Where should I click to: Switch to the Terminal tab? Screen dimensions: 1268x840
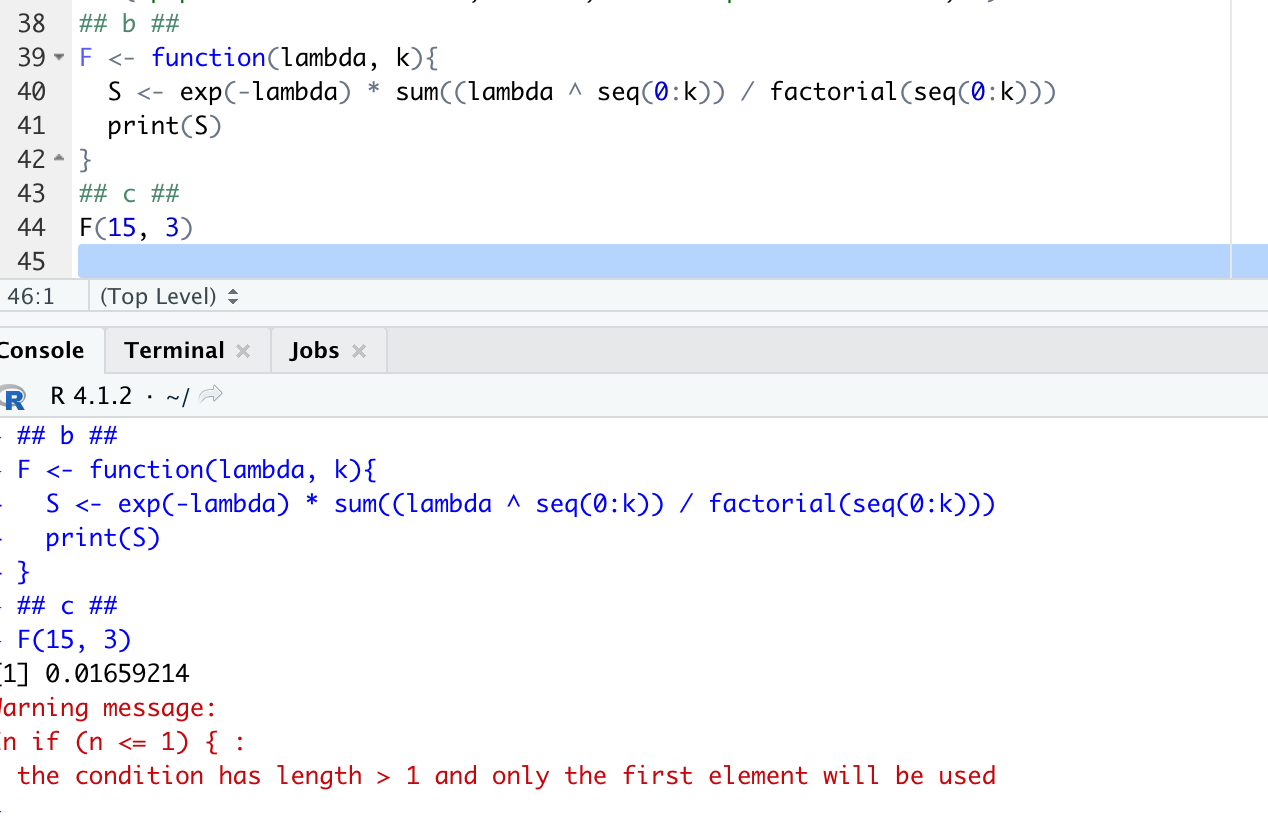[174, 350]
